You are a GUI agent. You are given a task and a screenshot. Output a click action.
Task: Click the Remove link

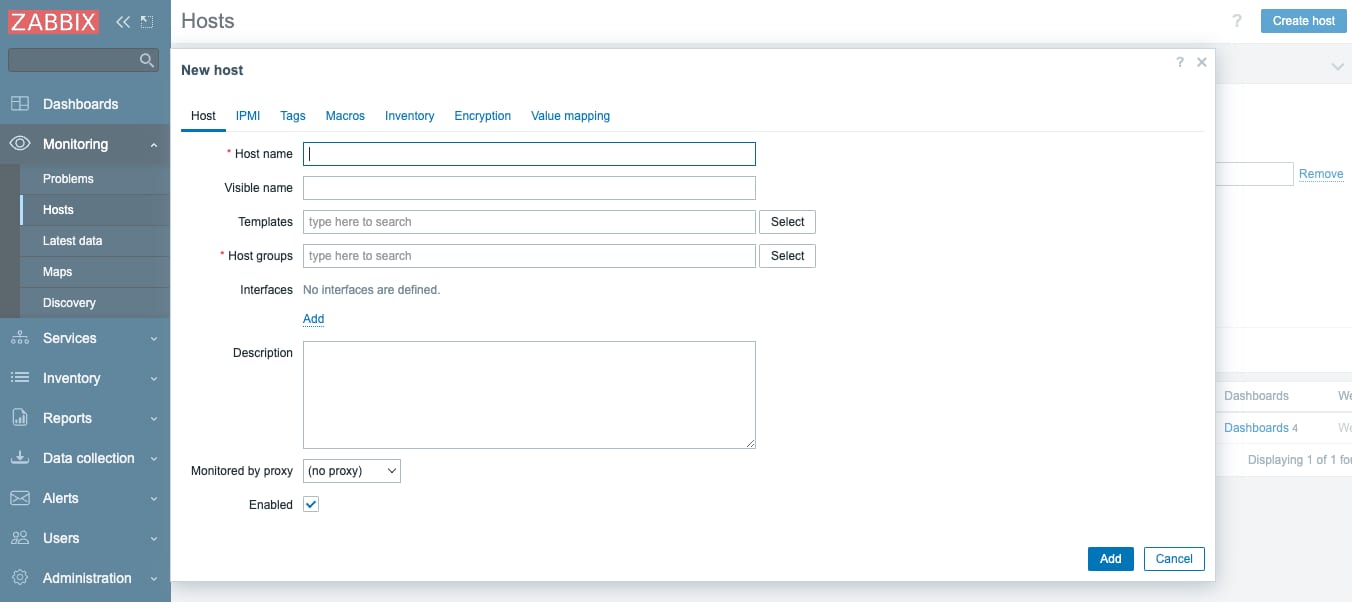1321,173
